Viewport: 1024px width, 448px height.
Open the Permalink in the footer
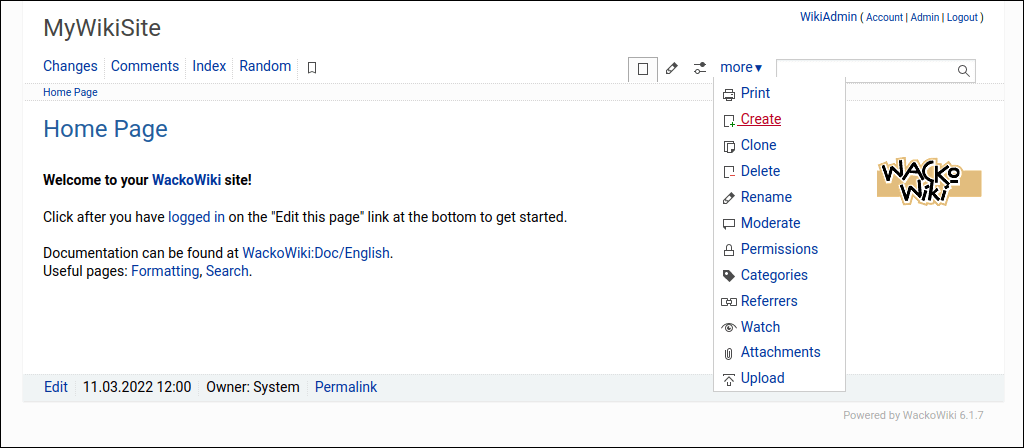(346, 387)
